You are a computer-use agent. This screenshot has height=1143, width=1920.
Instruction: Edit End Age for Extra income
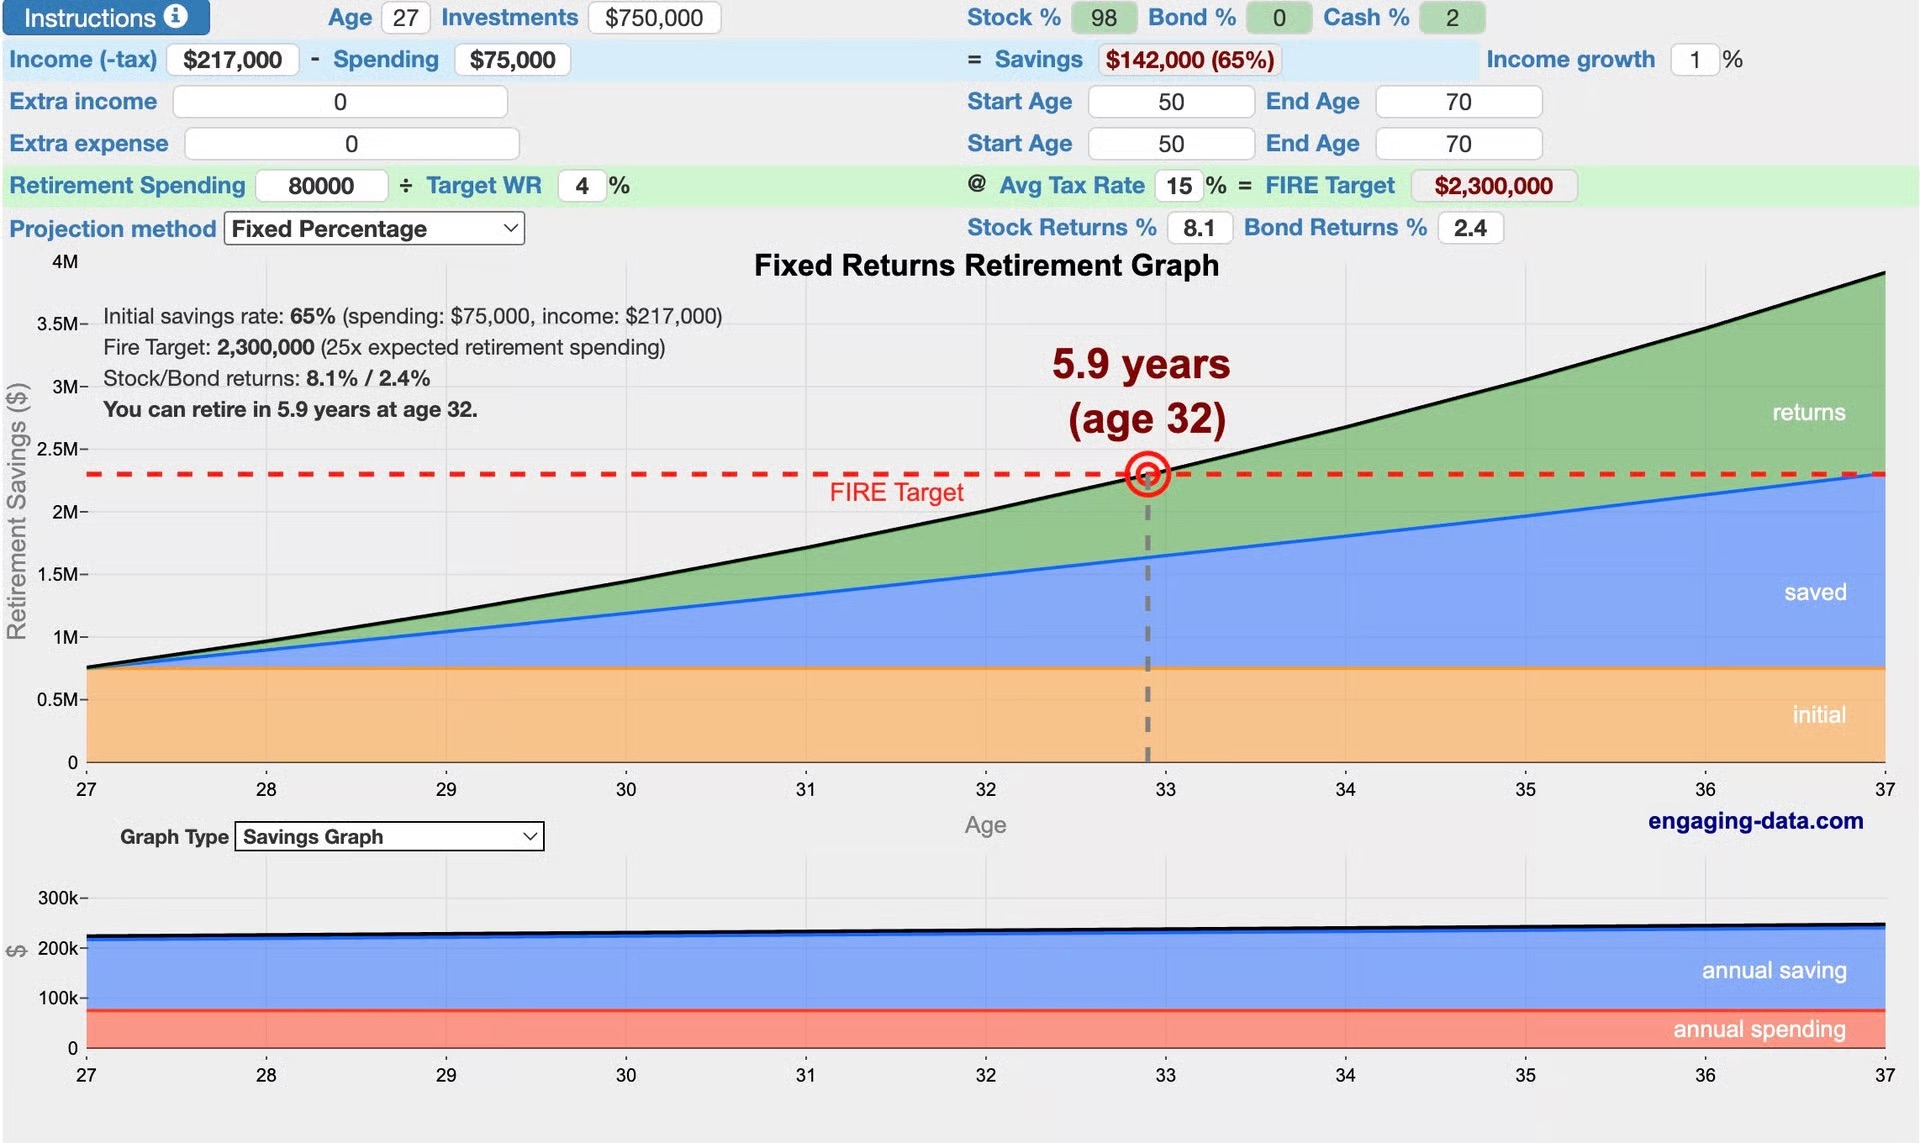click(x=1459, y=102)
